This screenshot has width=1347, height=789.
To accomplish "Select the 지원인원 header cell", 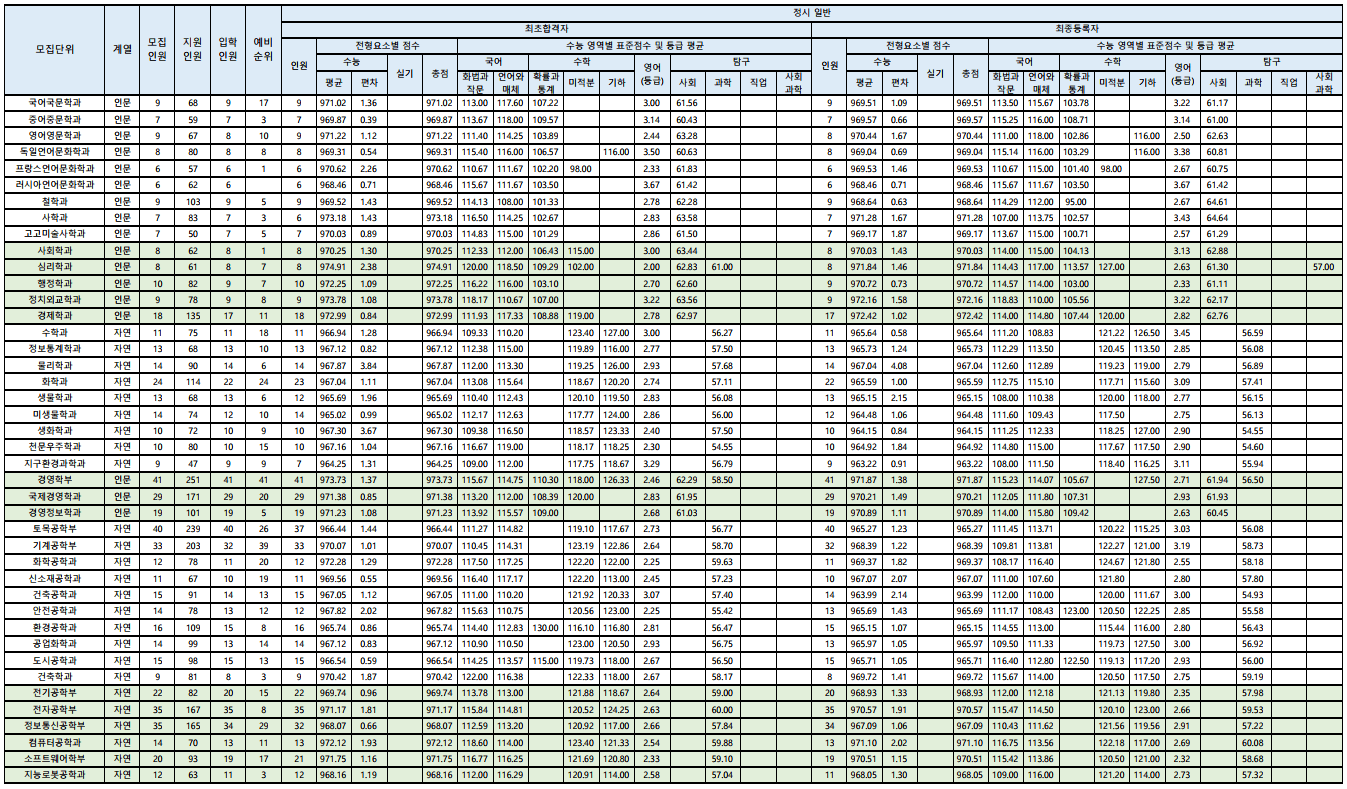I will coord(192,49).
